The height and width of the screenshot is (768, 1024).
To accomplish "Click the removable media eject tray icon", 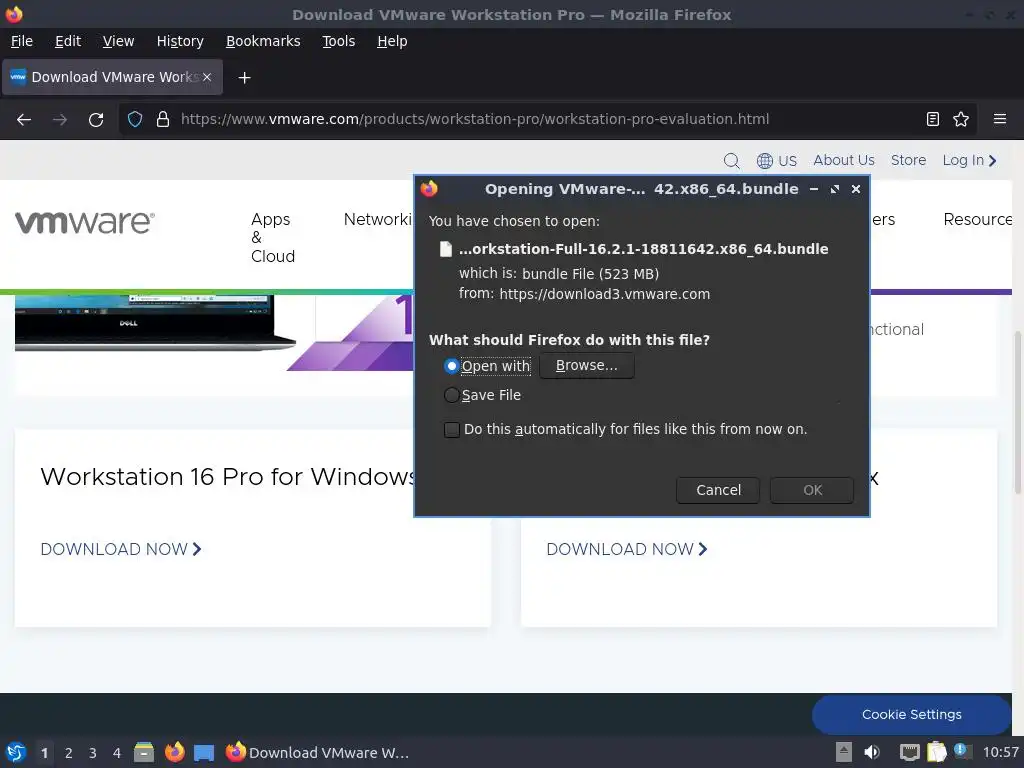I will click(844, 752).
